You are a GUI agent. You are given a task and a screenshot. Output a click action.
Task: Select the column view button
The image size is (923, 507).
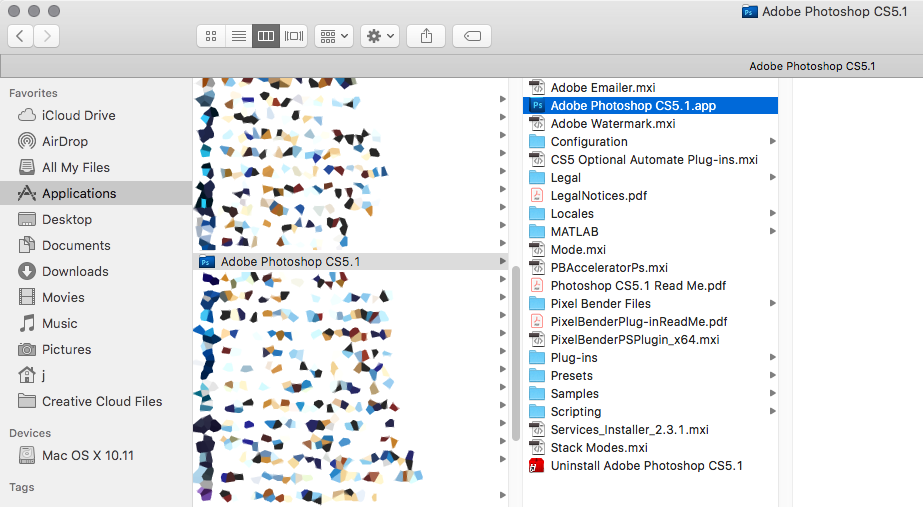coord(265,36)
